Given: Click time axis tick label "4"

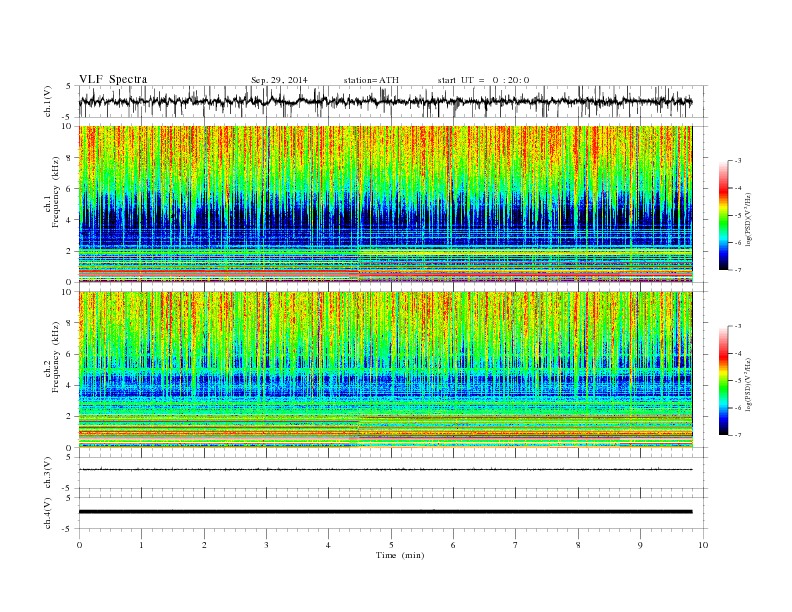Looking at the screenshot, I should click(328, 545).
